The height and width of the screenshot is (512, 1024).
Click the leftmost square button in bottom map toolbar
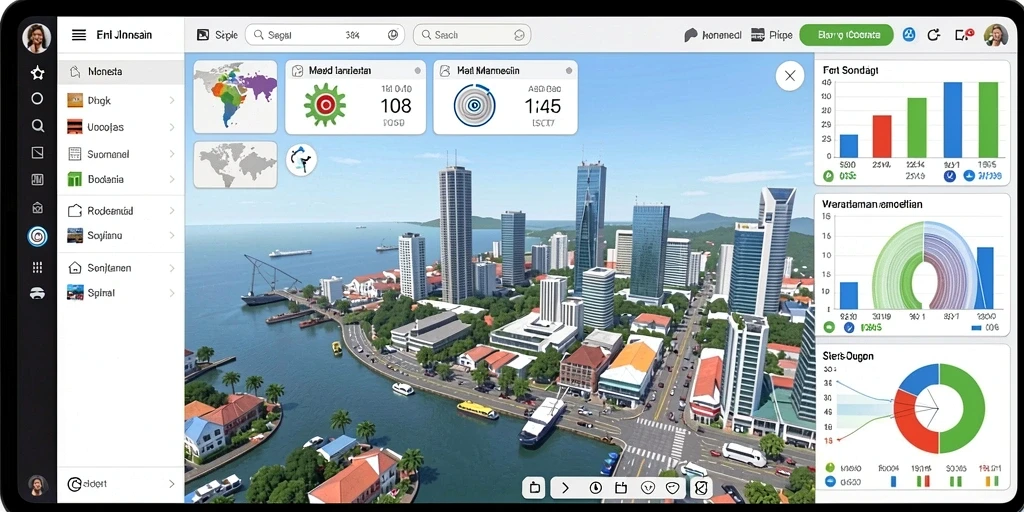[x=534, y=488]
